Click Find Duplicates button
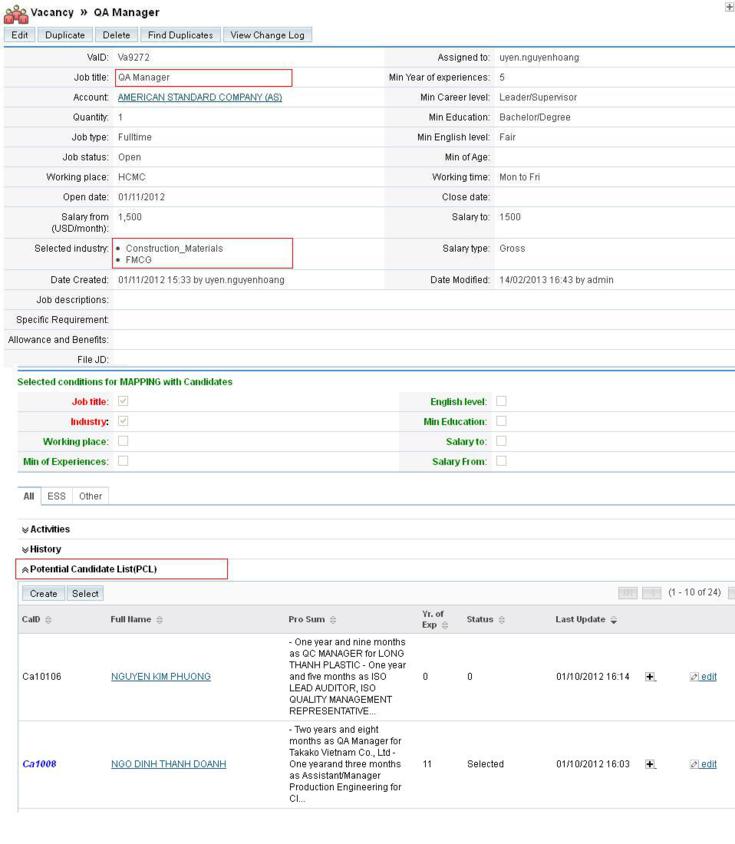Image resolution: width=735 pixels, height=844 pixels. click(x=180, y=35)
